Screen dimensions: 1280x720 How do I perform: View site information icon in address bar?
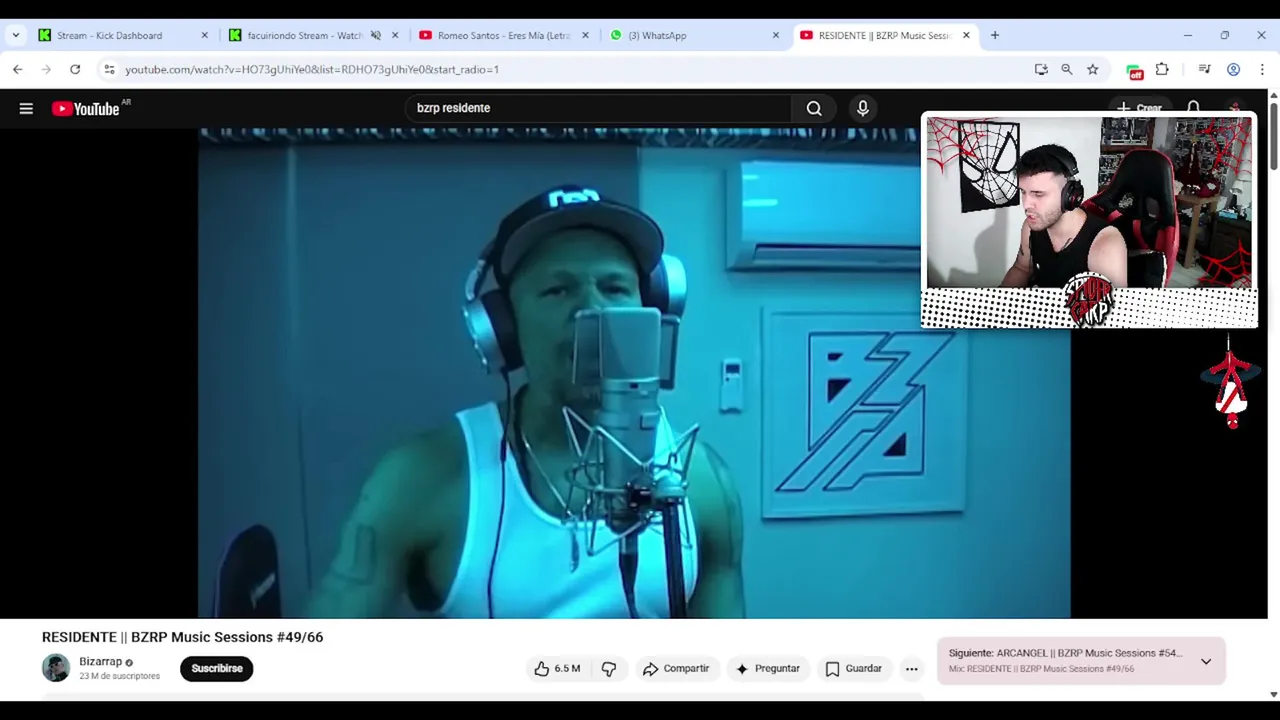[x=109, y=69]
